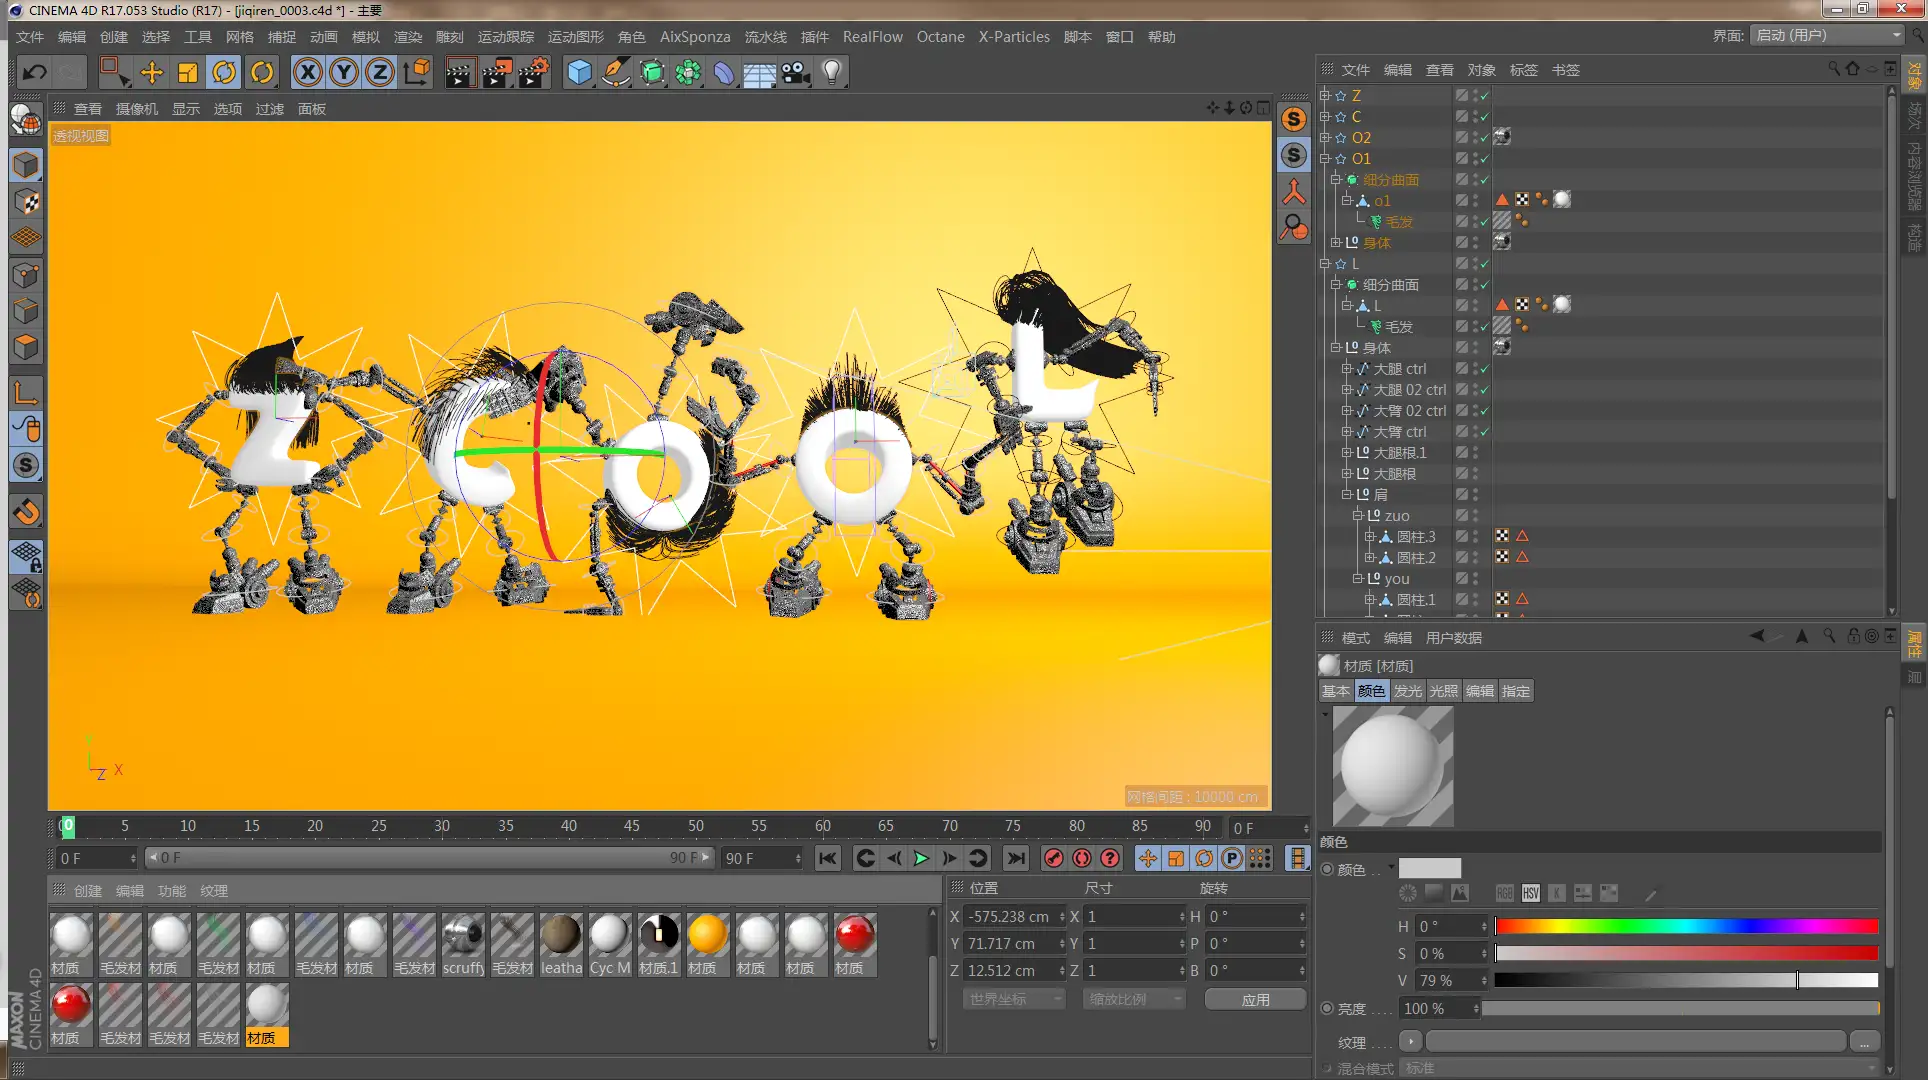Toggle Enable Axis L-shaped icon
1928x1080 pixels.
pyautogui.click(x=26, y=392)
